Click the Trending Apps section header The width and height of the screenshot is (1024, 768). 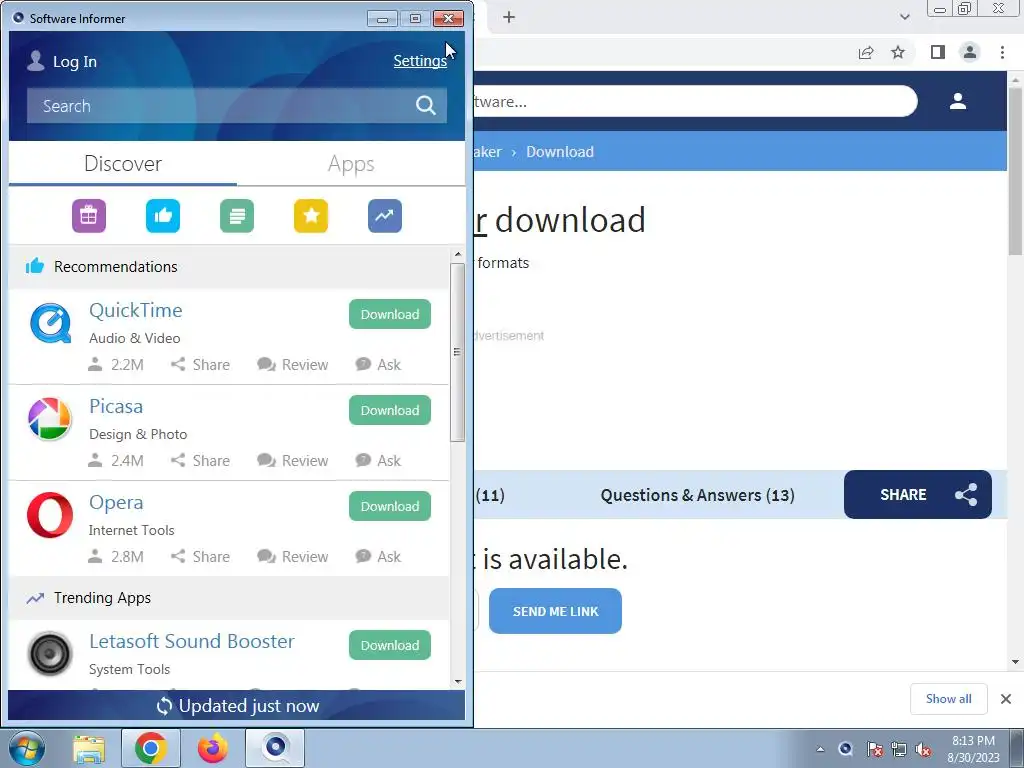point(229,598)
